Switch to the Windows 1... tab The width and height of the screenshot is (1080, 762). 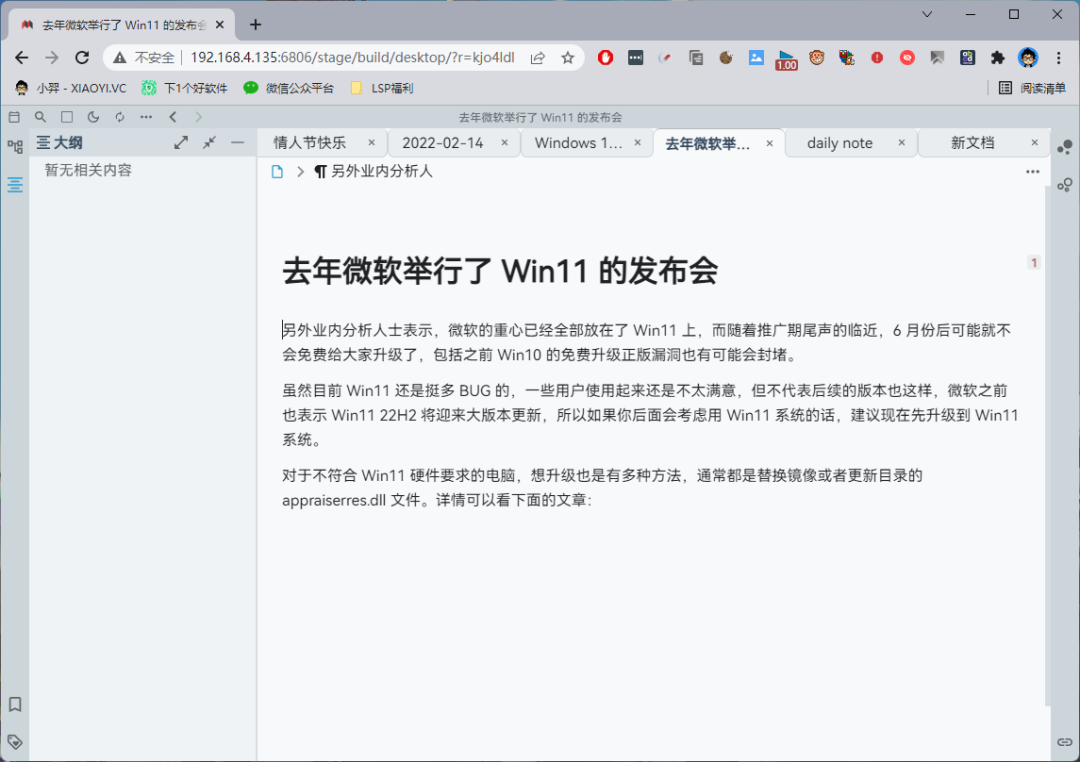(x=578, y=143)
